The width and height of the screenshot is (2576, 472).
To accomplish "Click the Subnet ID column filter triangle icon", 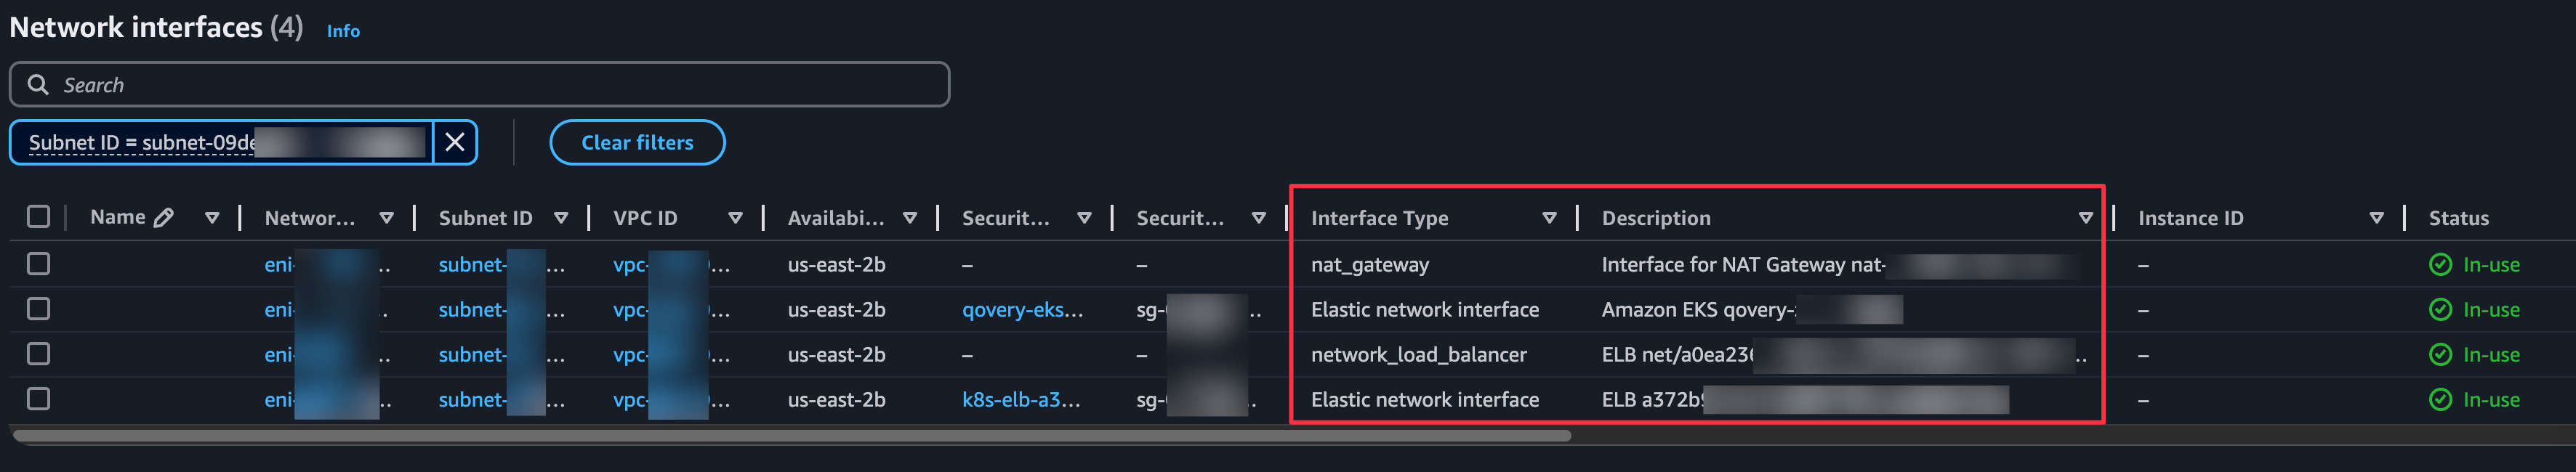I will [563, 216].
